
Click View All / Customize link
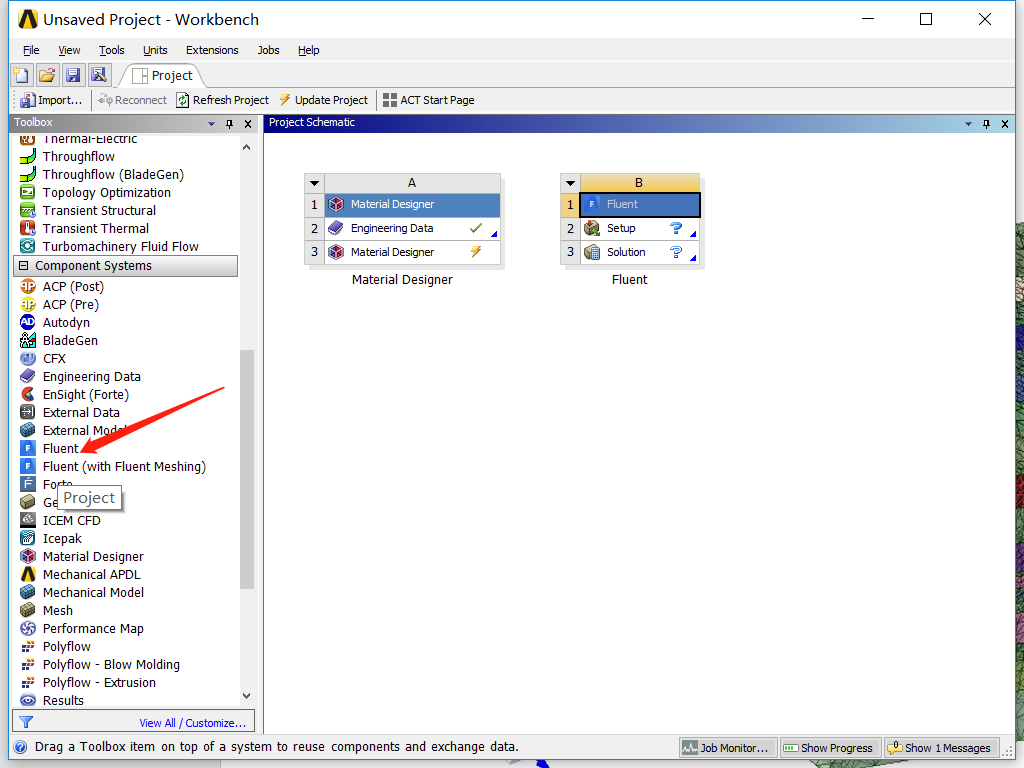click(192, 723)
